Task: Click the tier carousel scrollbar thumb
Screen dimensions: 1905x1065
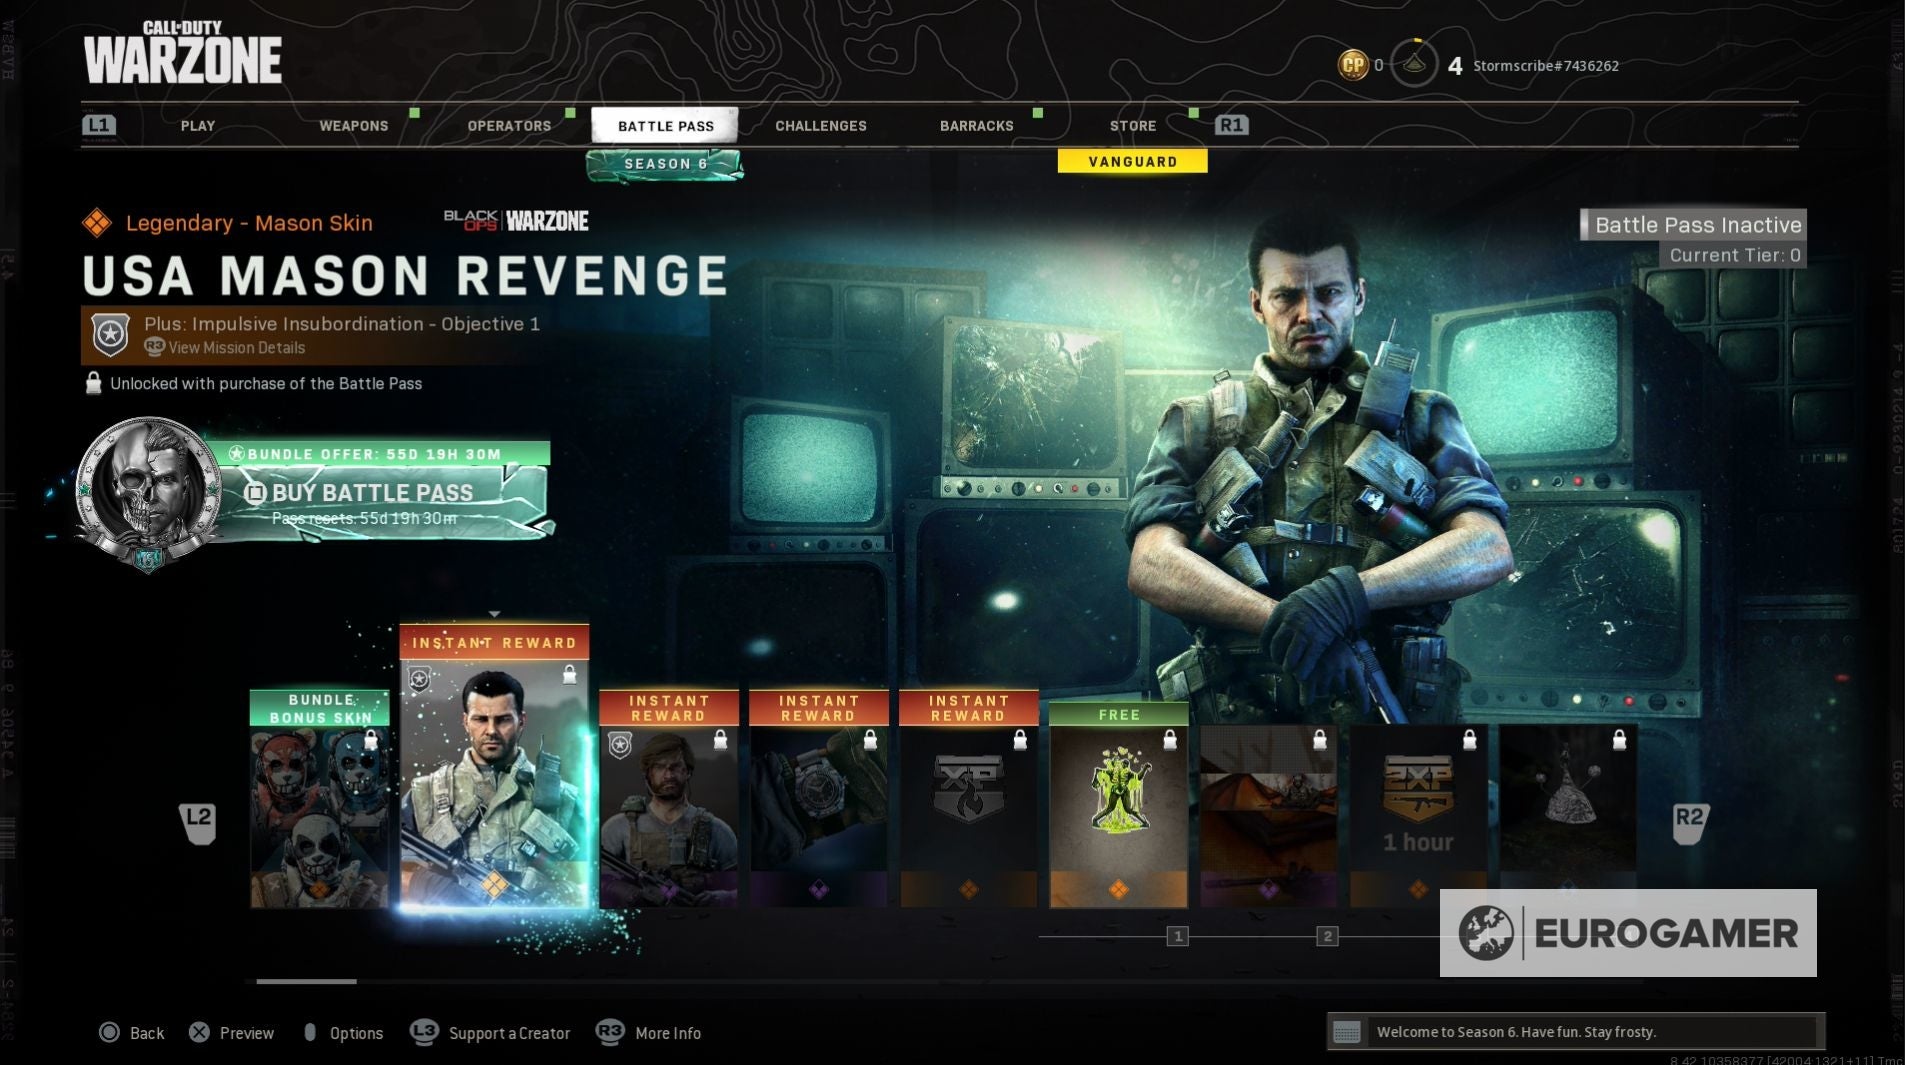Action: (306, 982)
